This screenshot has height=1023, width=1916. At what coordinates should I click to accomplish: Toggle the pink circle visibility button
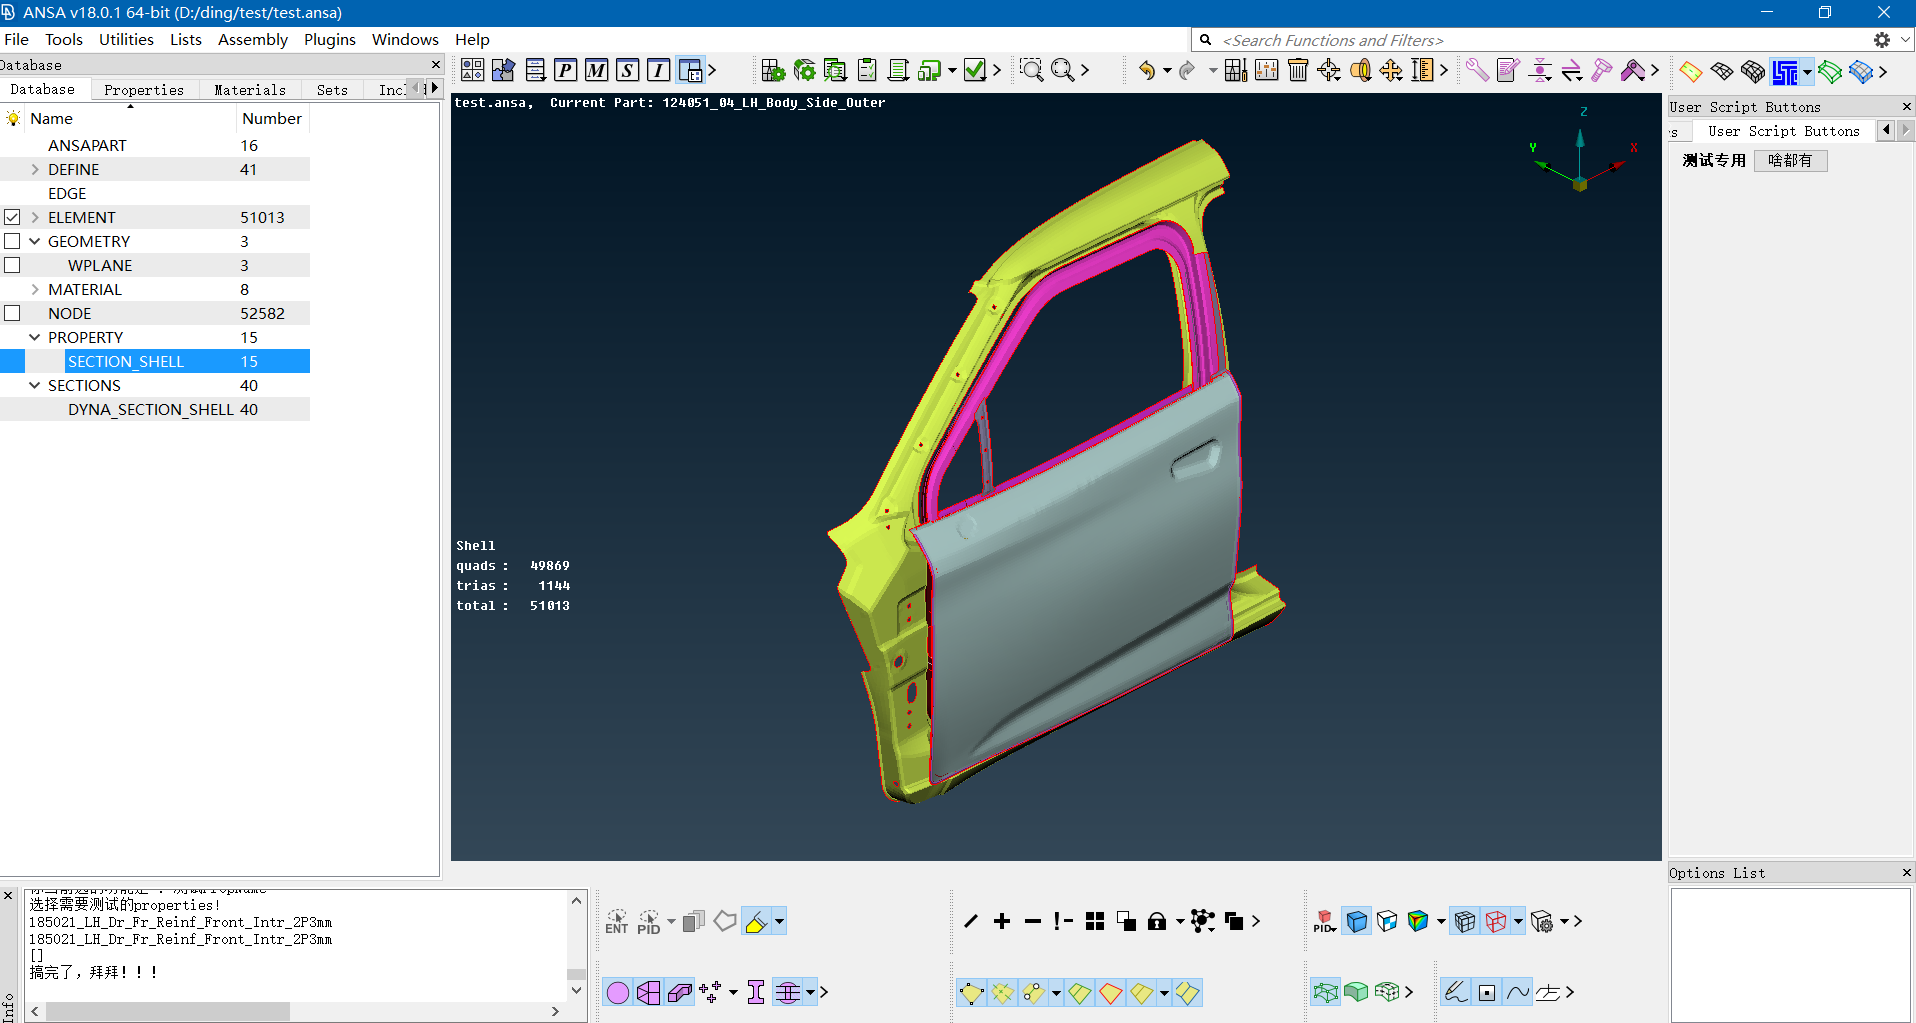click(x=618, y=992)
